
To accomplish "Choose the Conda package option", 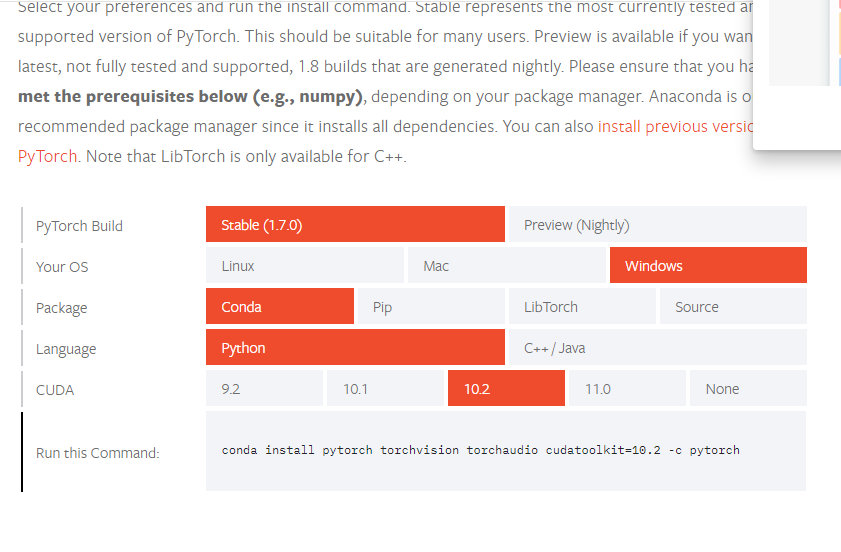I will (280, 306).
